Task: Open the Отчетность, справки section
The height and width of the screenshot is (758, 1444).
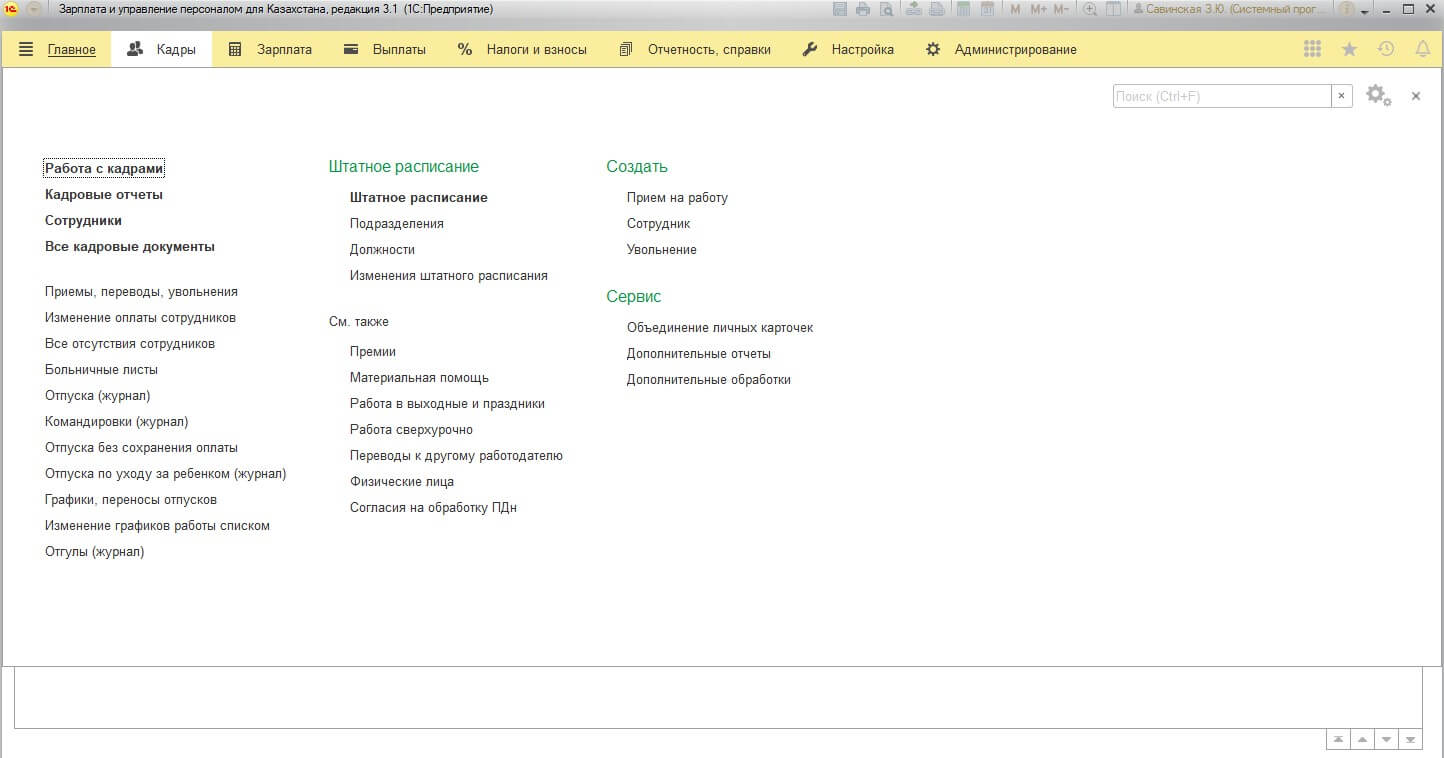Action: [x=694, y=49]
